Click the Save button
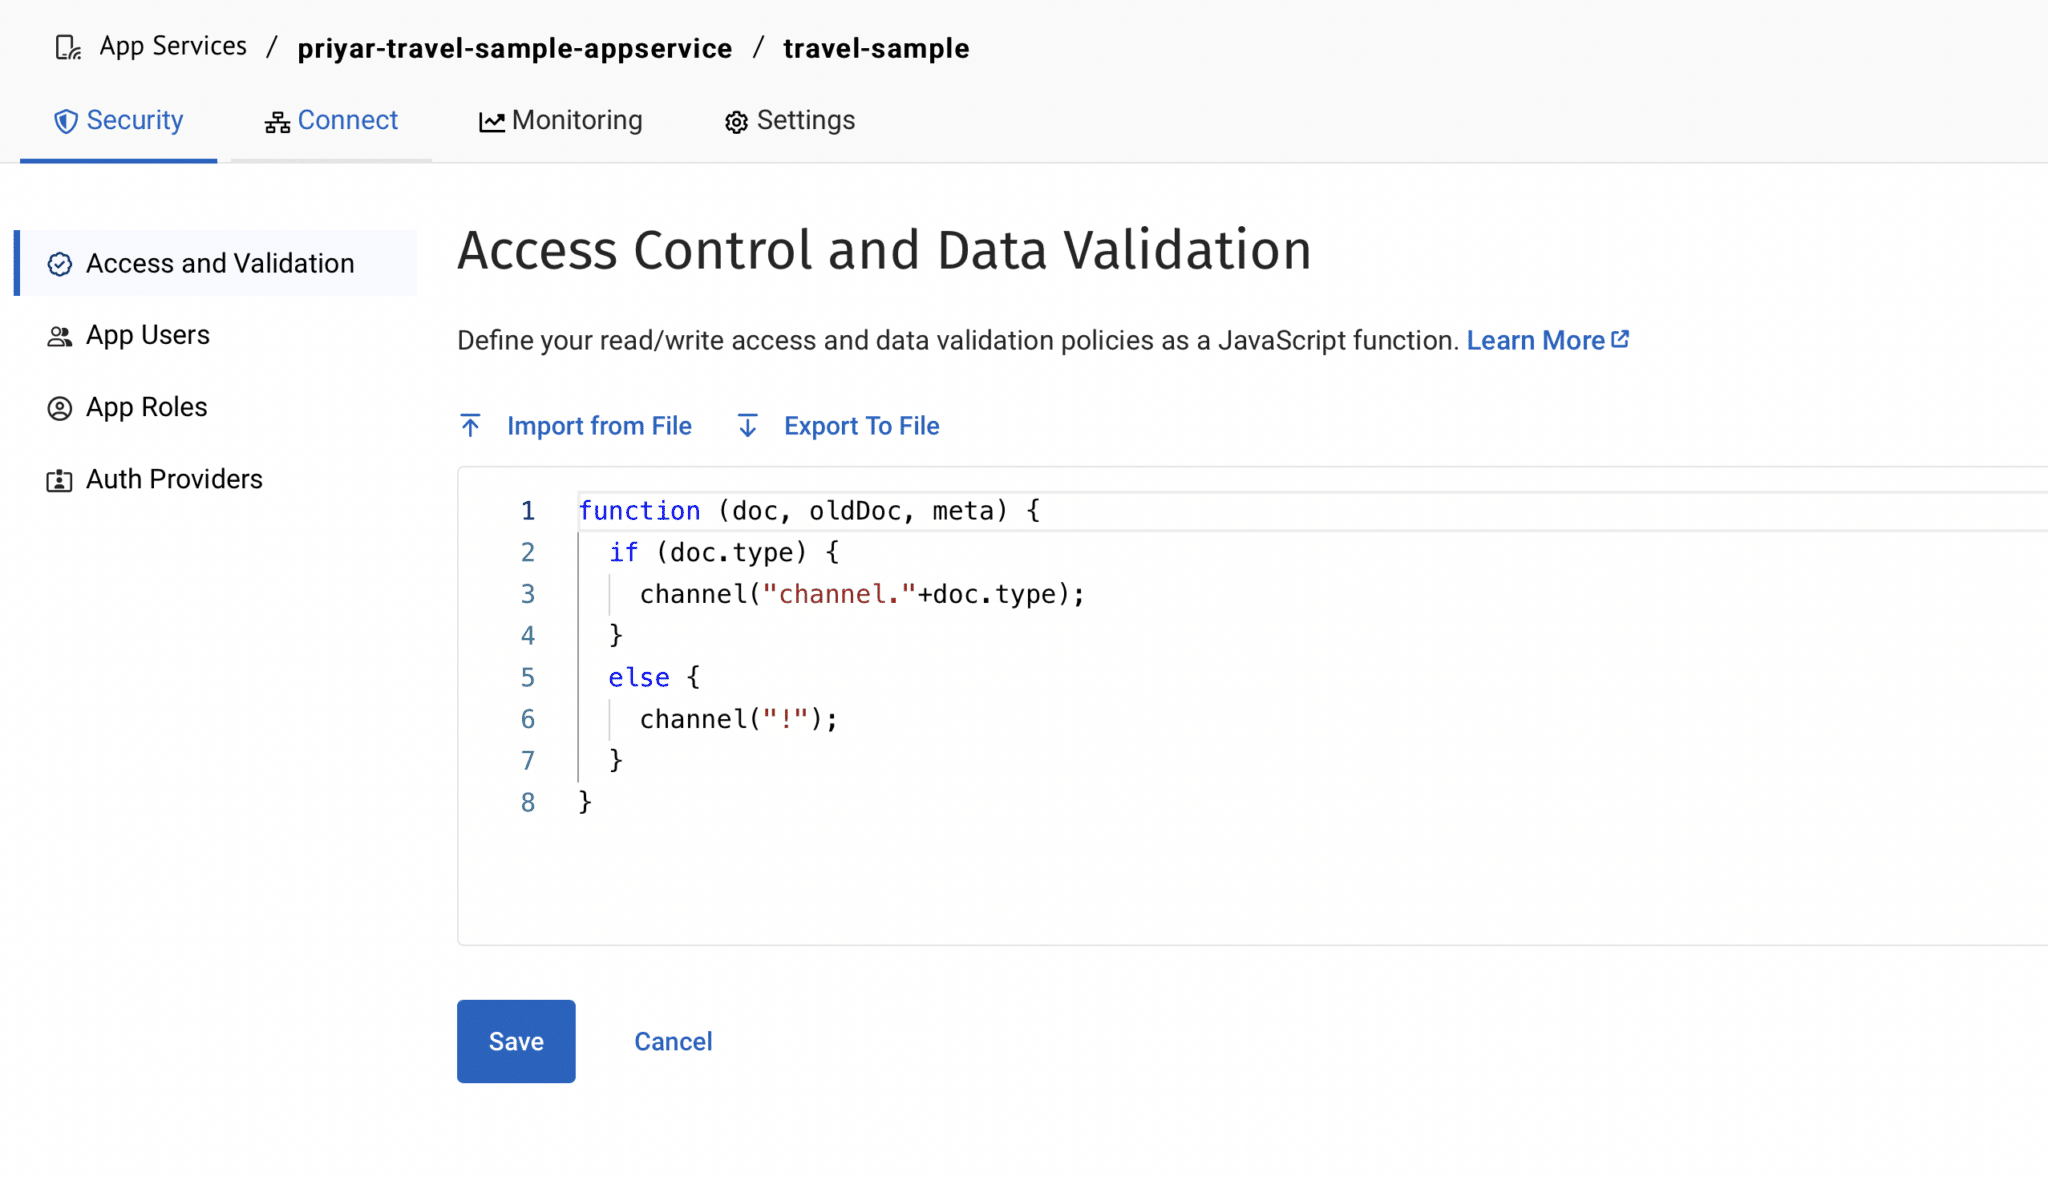This screenshot has height=1177, width=2048. coord(516,1041)
